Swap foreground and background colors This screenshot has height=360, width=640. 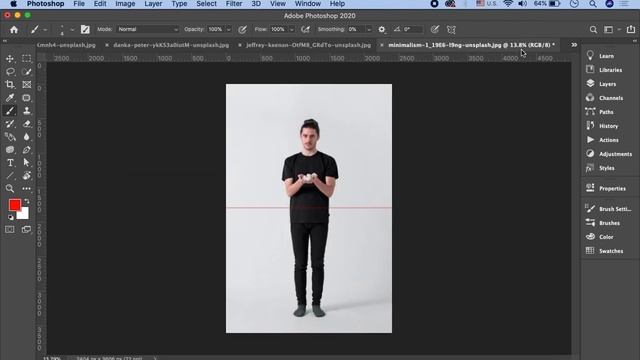[x=27, y=201]
